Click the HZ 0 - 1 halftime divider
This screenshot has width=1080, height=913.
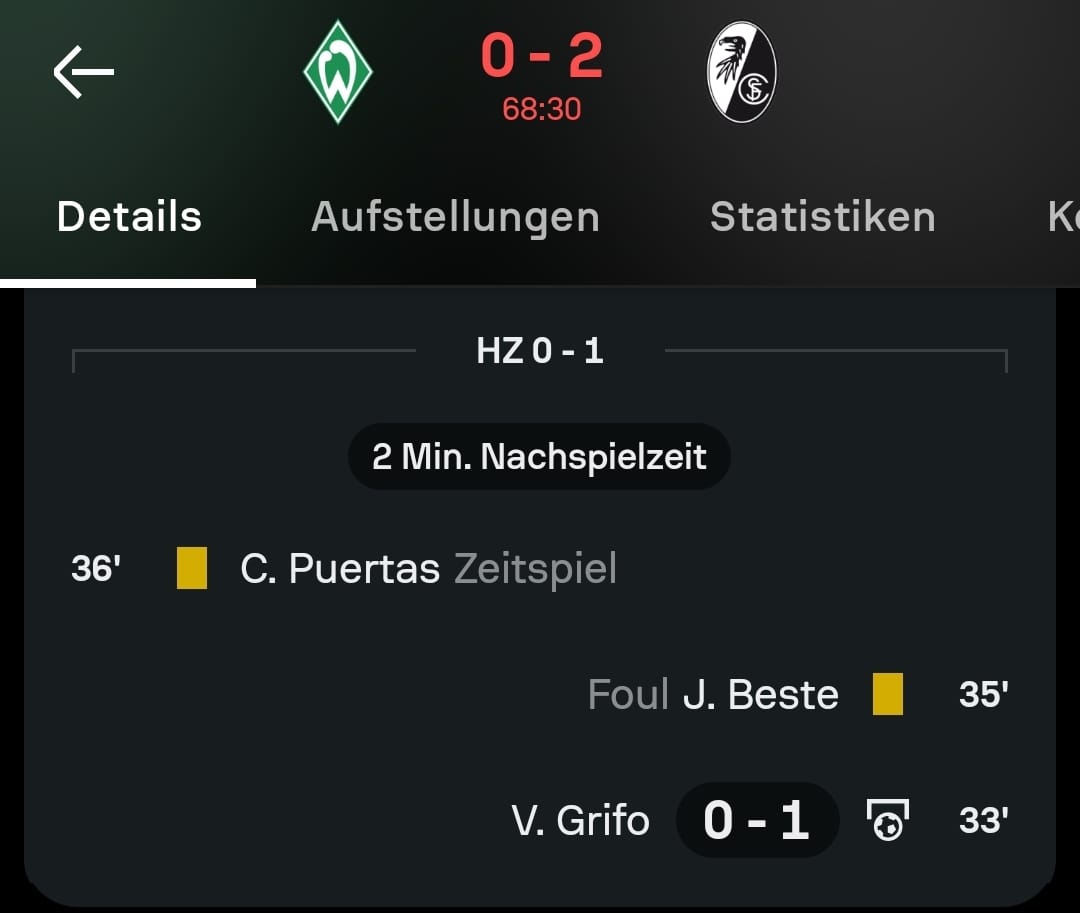pos(539,351)
